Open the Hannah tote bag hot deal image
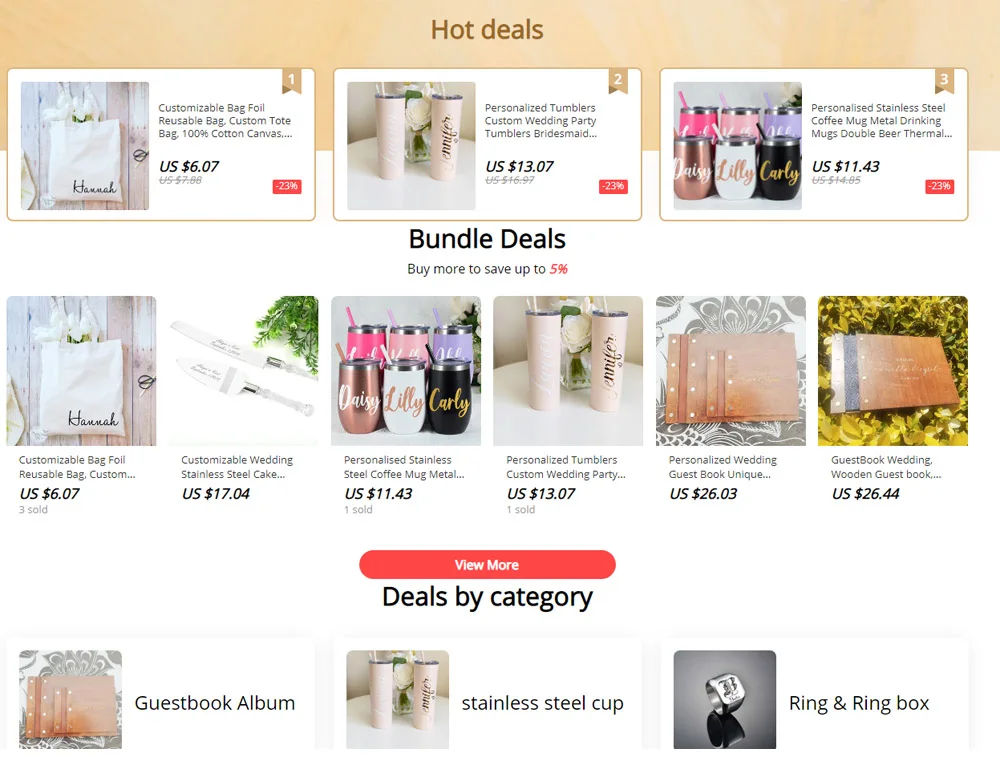 point(85,145)
